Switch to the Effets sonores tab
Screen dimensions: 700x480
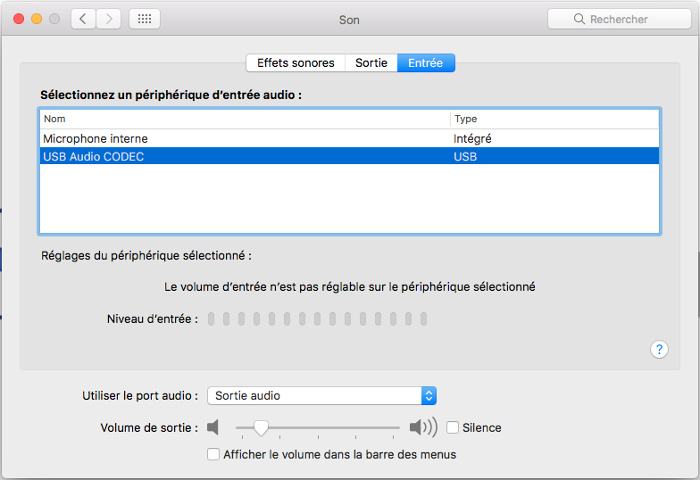click(x=295, y=62)
